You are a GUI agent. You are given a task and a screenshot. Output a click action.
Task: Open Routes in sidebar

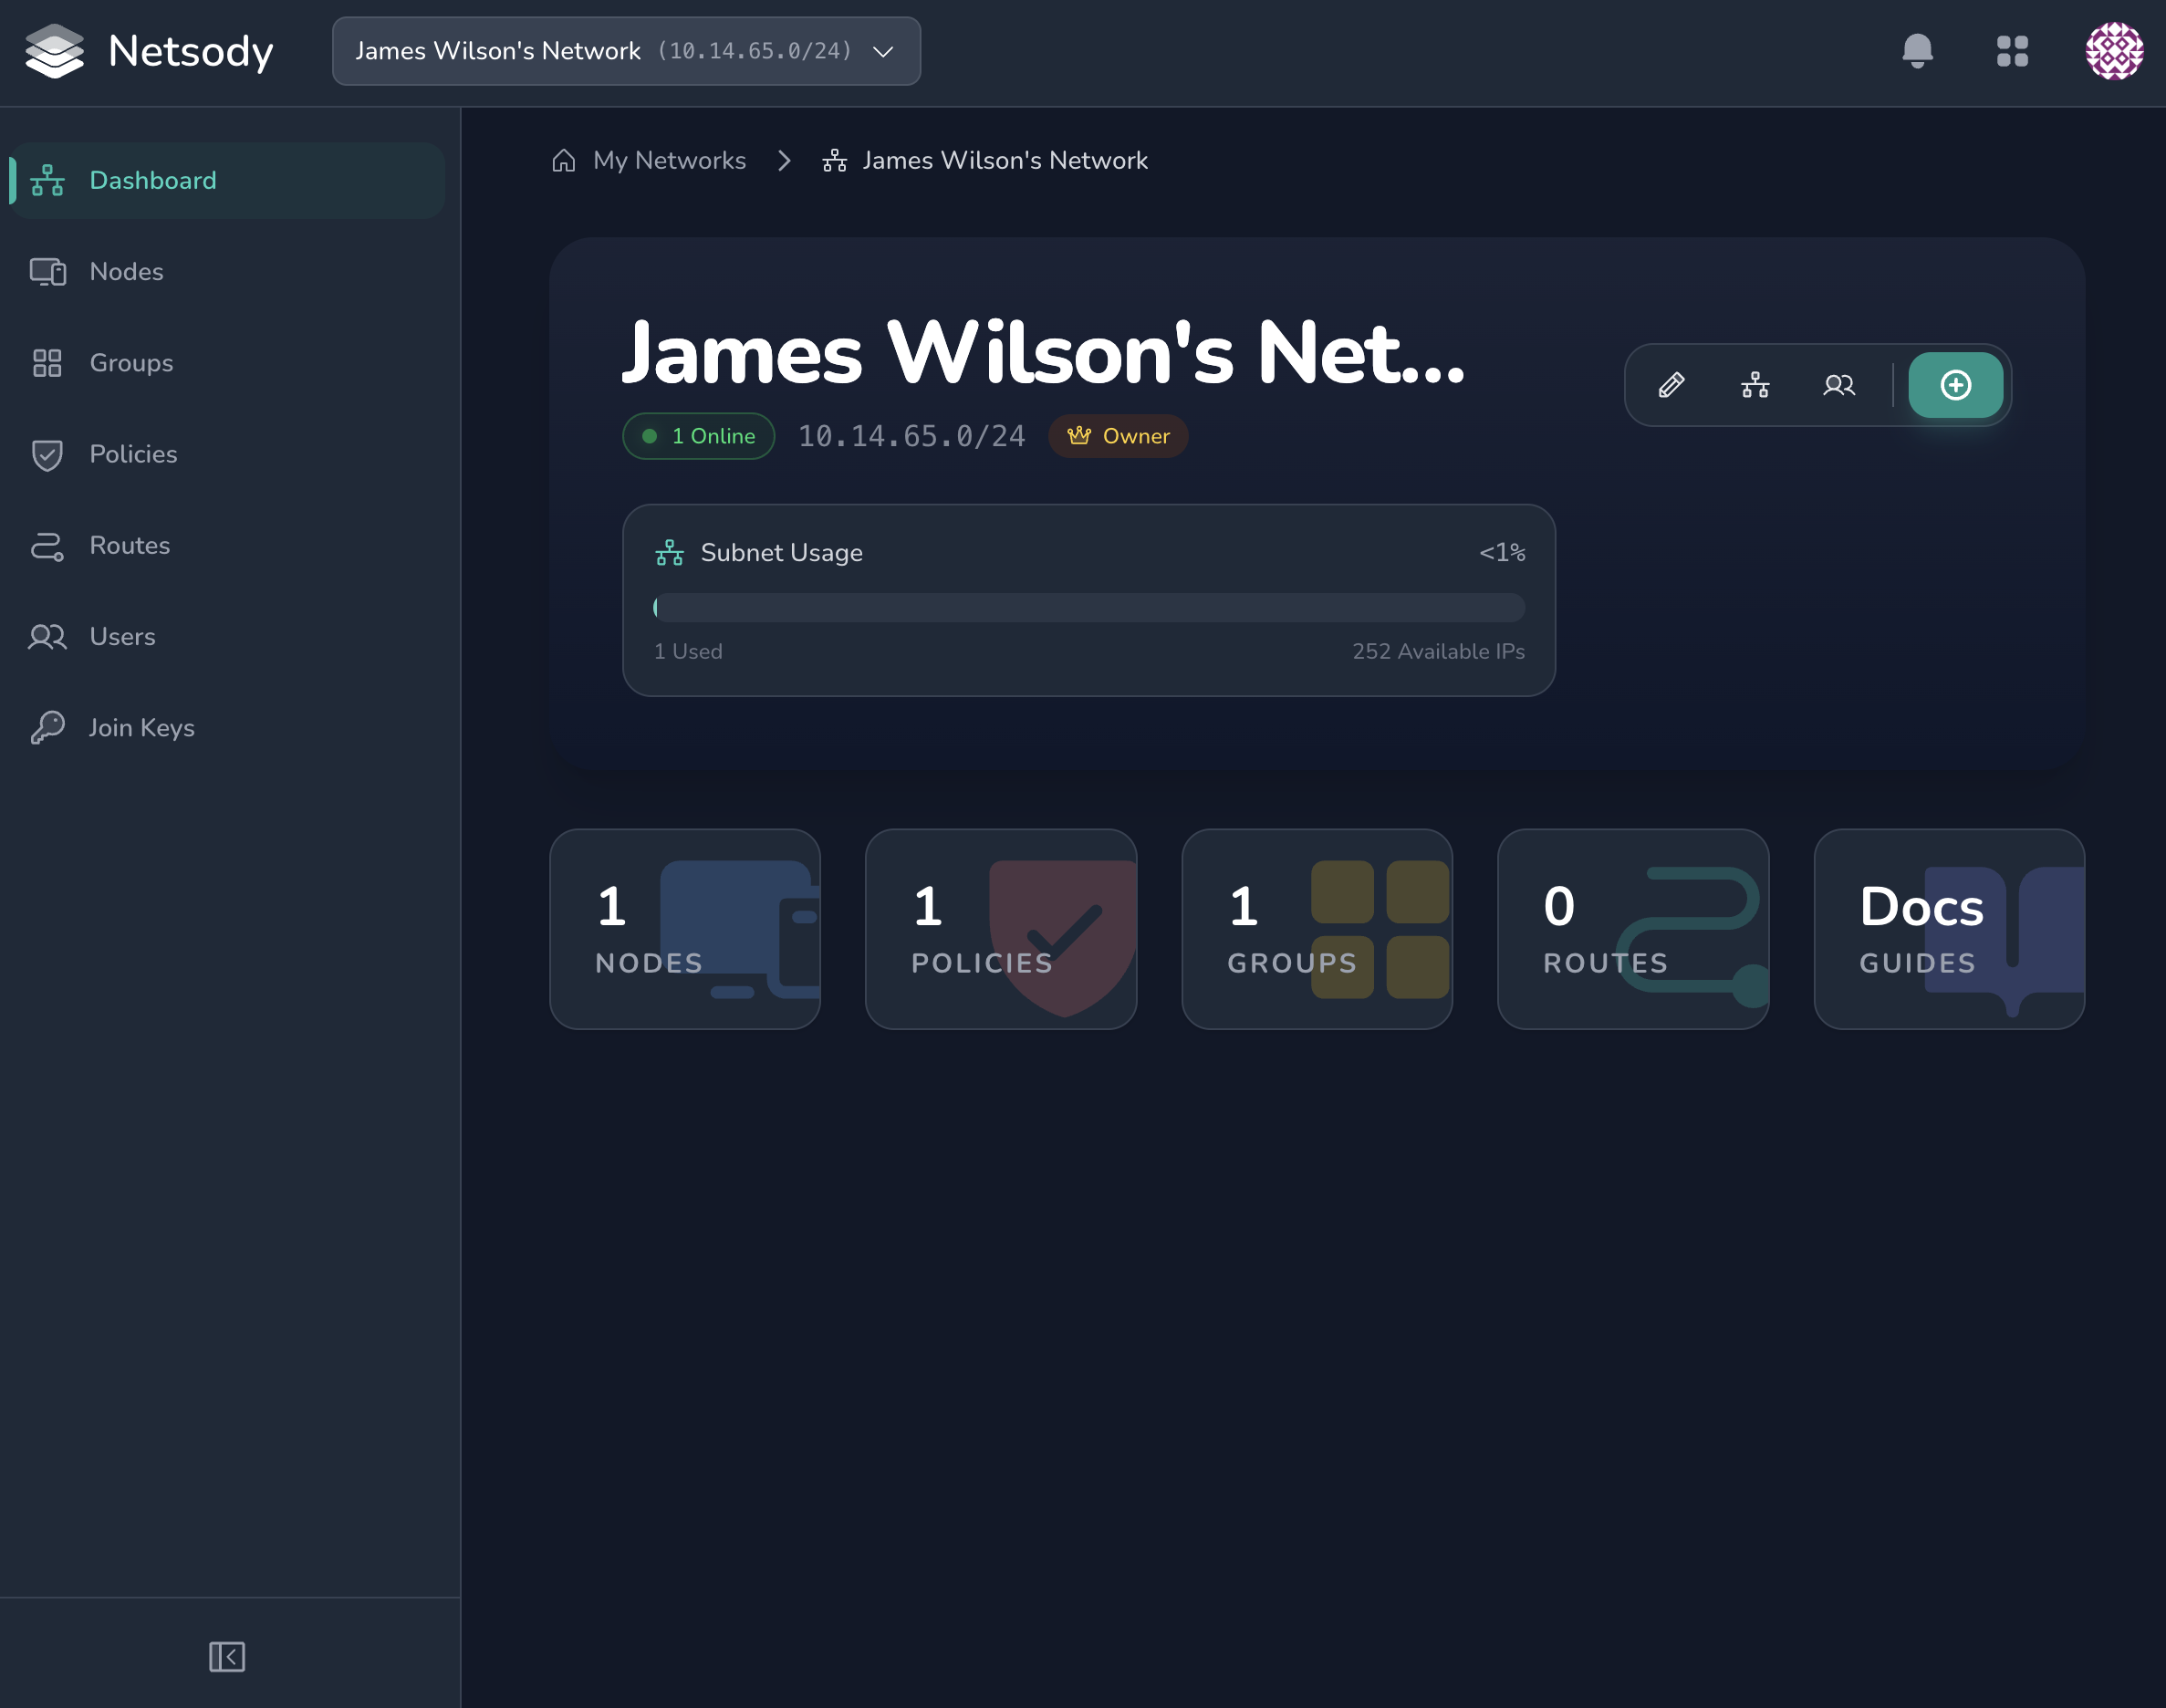click(x=226, y=546)
